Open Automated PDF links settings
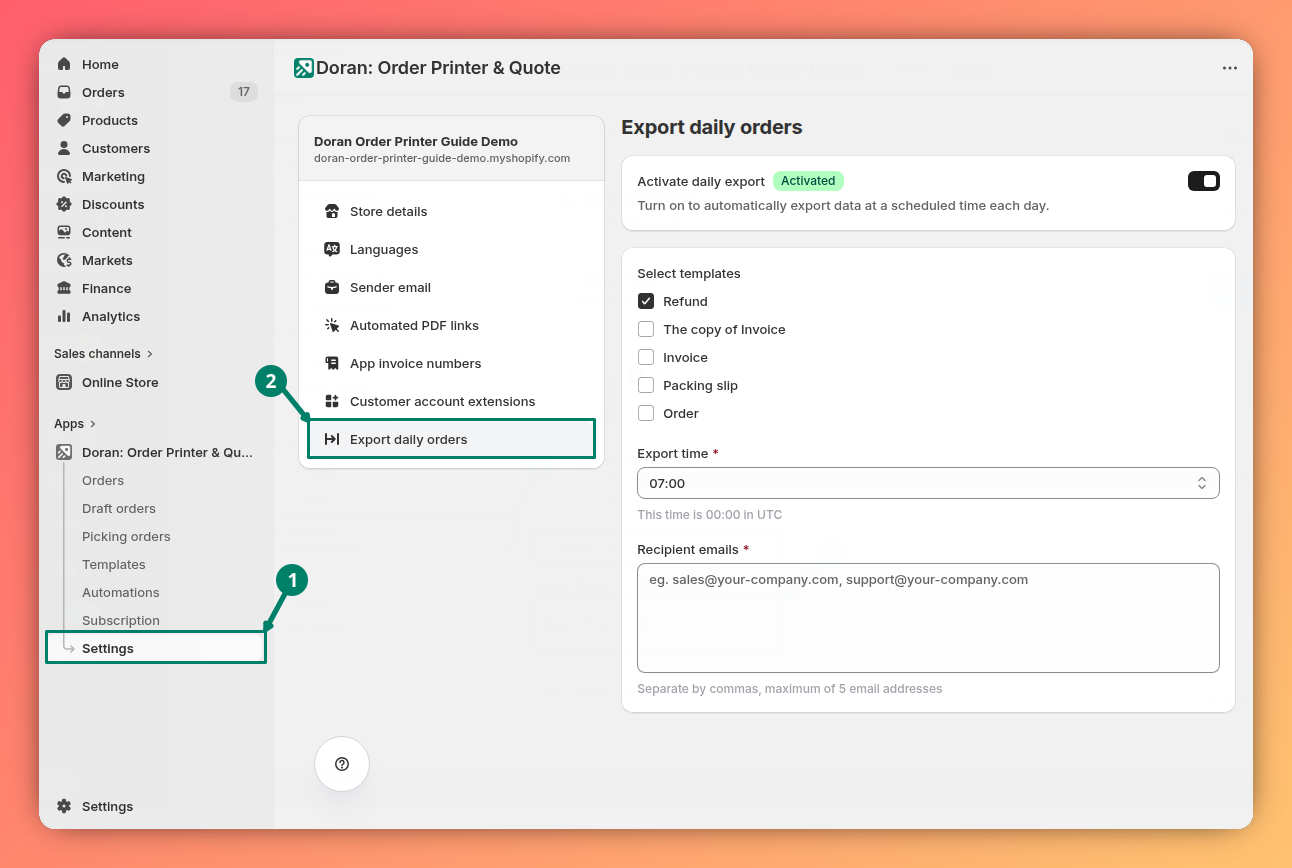 pyautogui.click(x=452, y=325)
